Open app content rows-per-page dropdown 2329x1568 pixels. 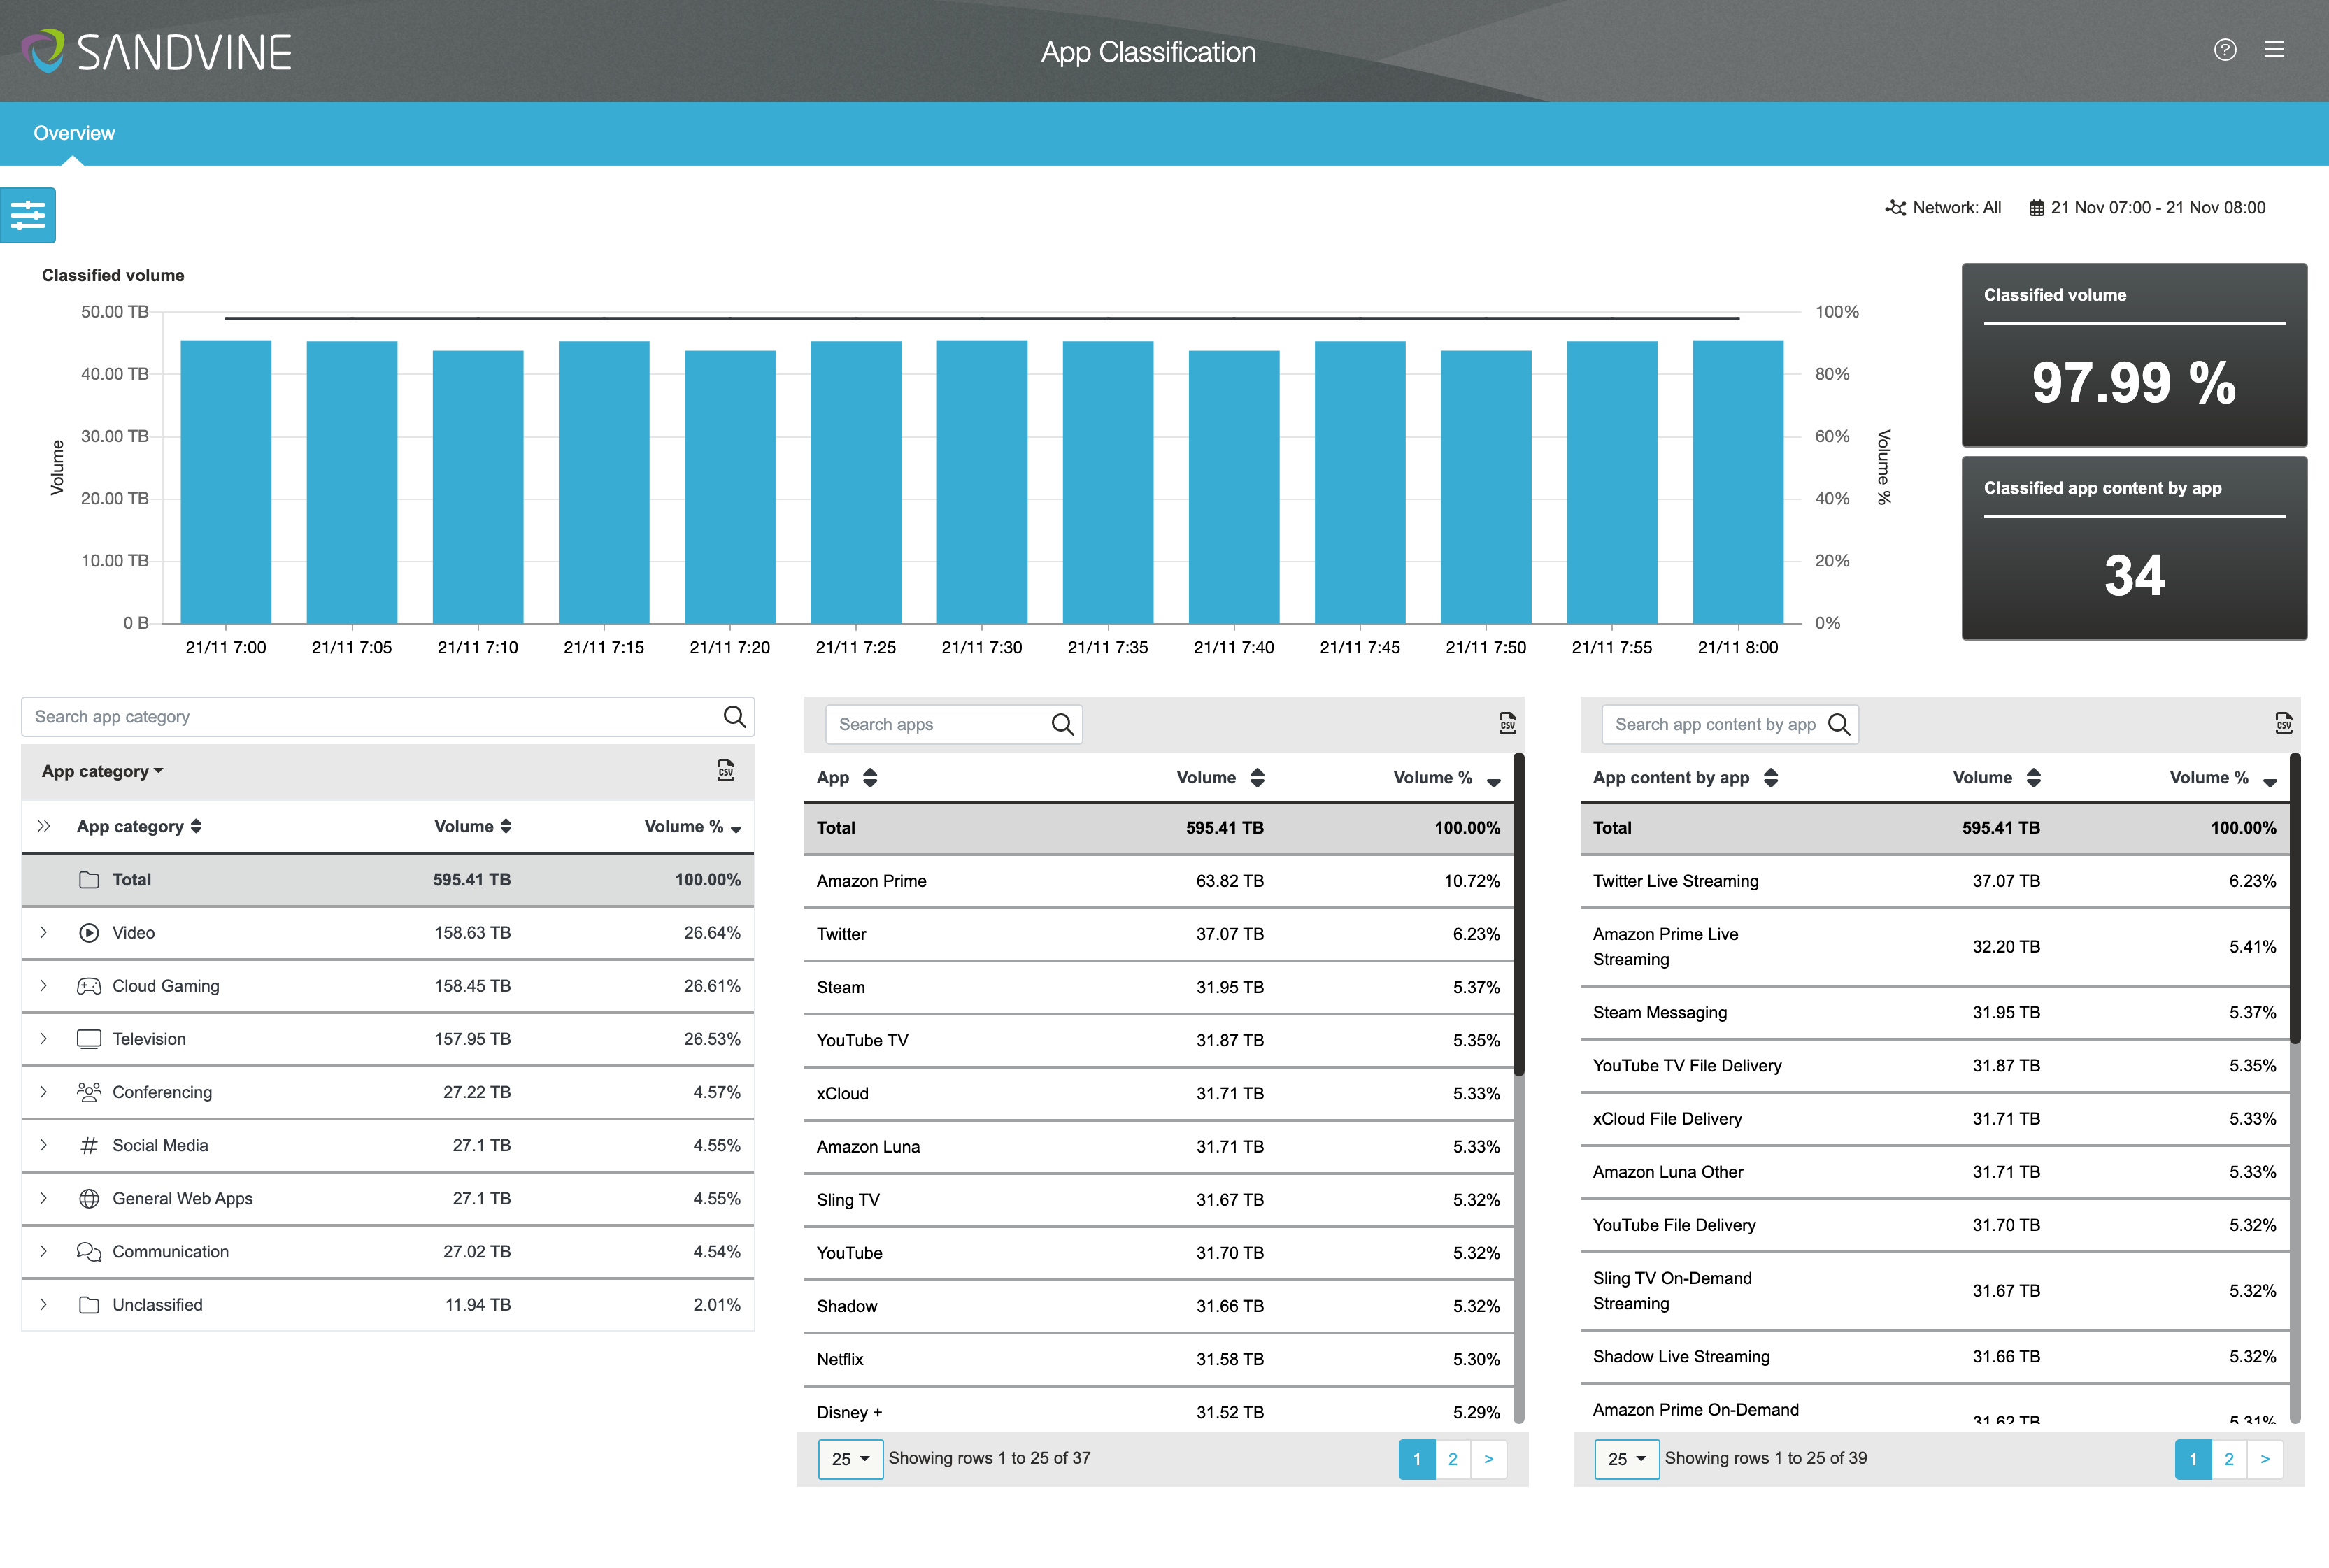tap(1626, 1459)
